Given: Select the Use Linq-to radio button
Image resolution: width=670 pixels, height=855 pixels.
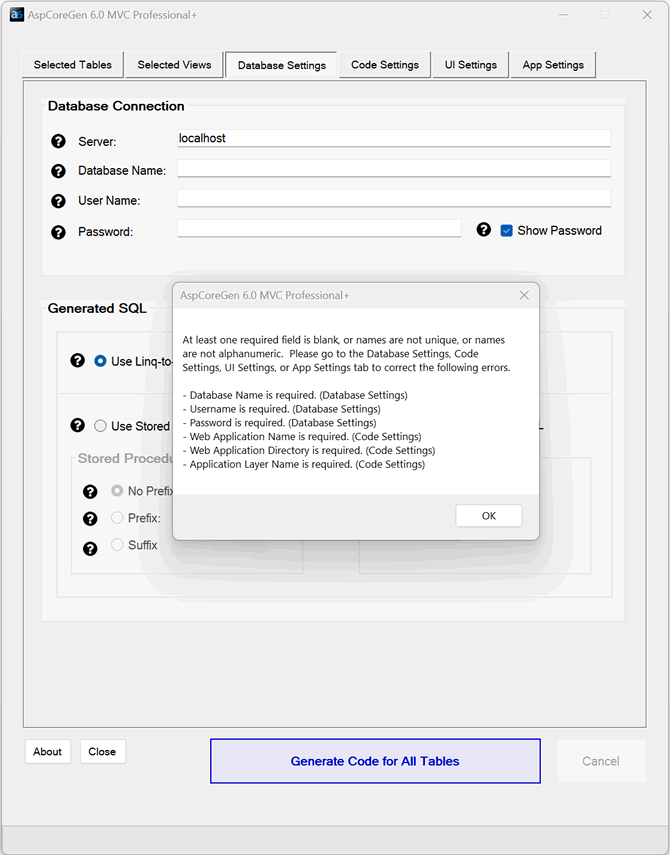Looking at the screenshot, I should click(100, 361).
